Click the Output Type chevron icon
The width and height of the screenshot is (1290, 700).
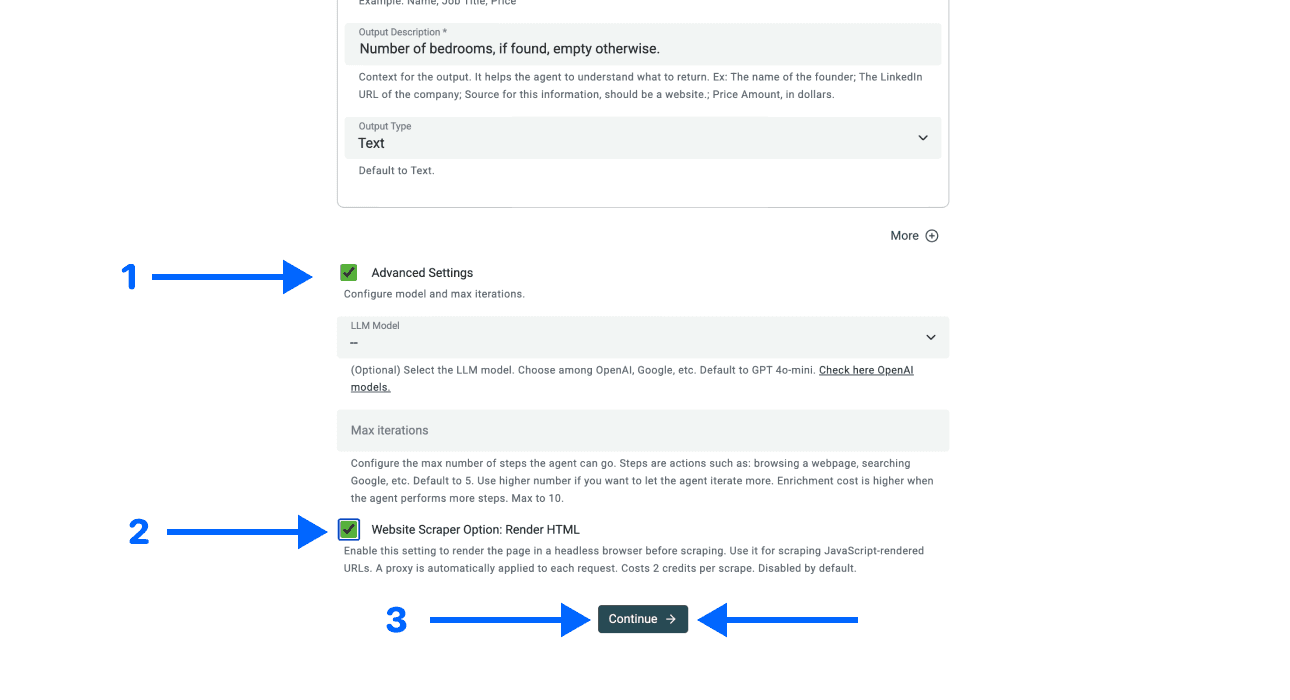(922, 138)
